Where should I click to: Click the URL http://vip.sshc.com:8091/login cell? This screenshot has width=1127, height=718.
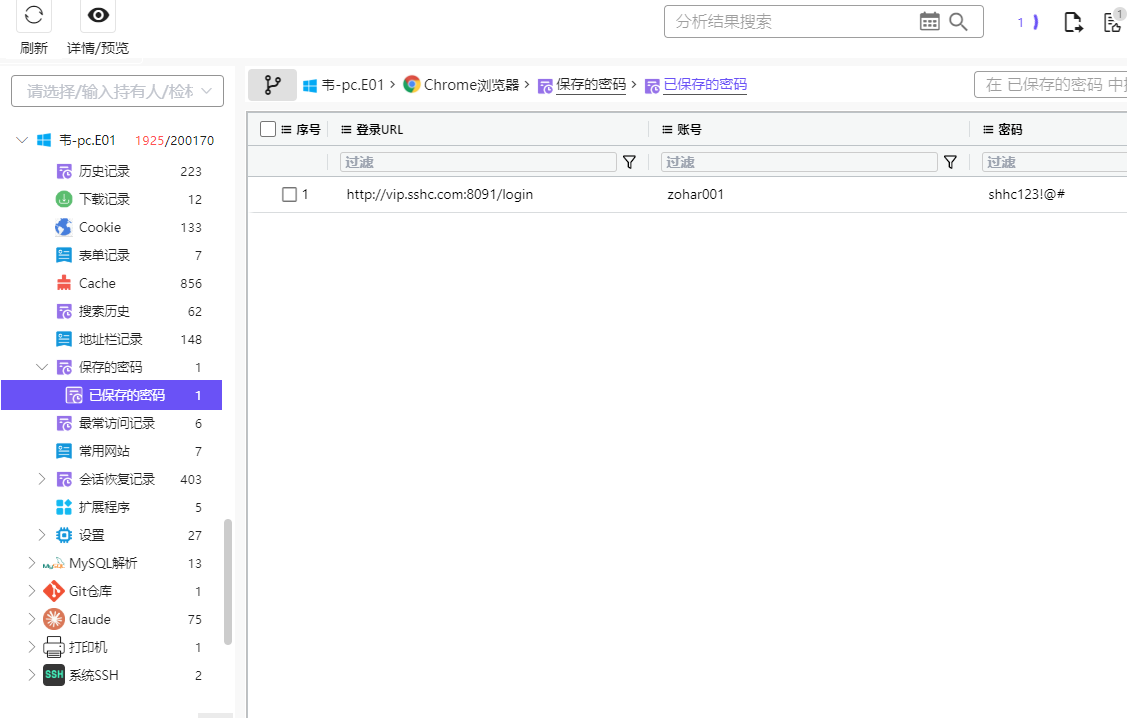(440, 195)
